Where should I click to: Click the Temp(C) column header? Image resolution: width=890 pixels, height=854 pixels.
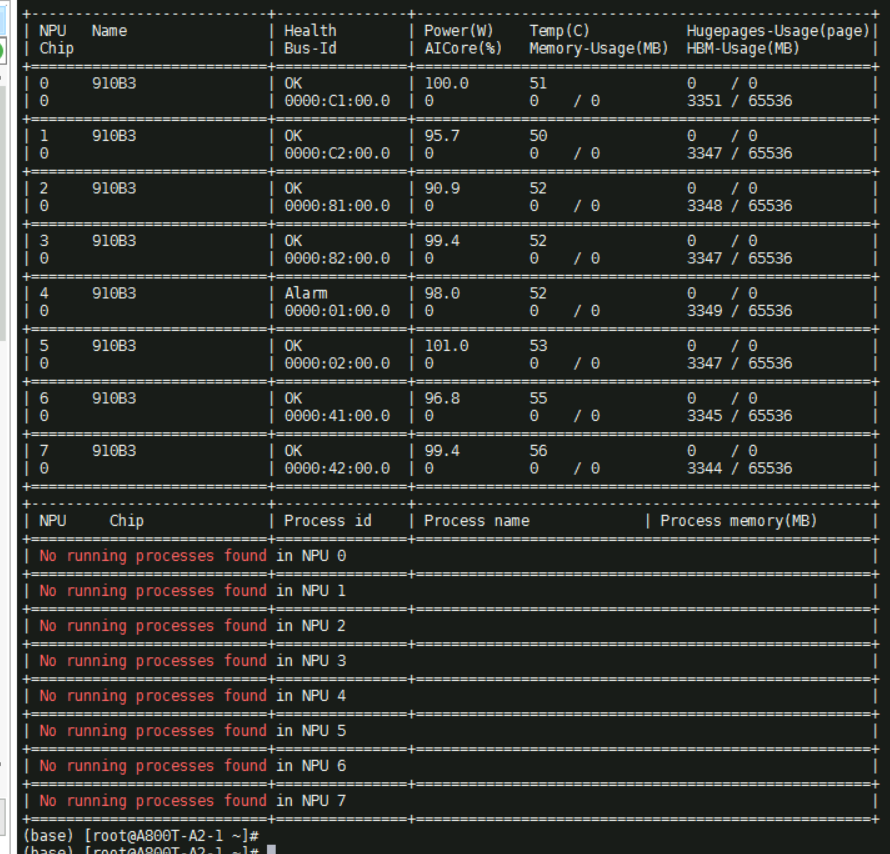[560, 31]
